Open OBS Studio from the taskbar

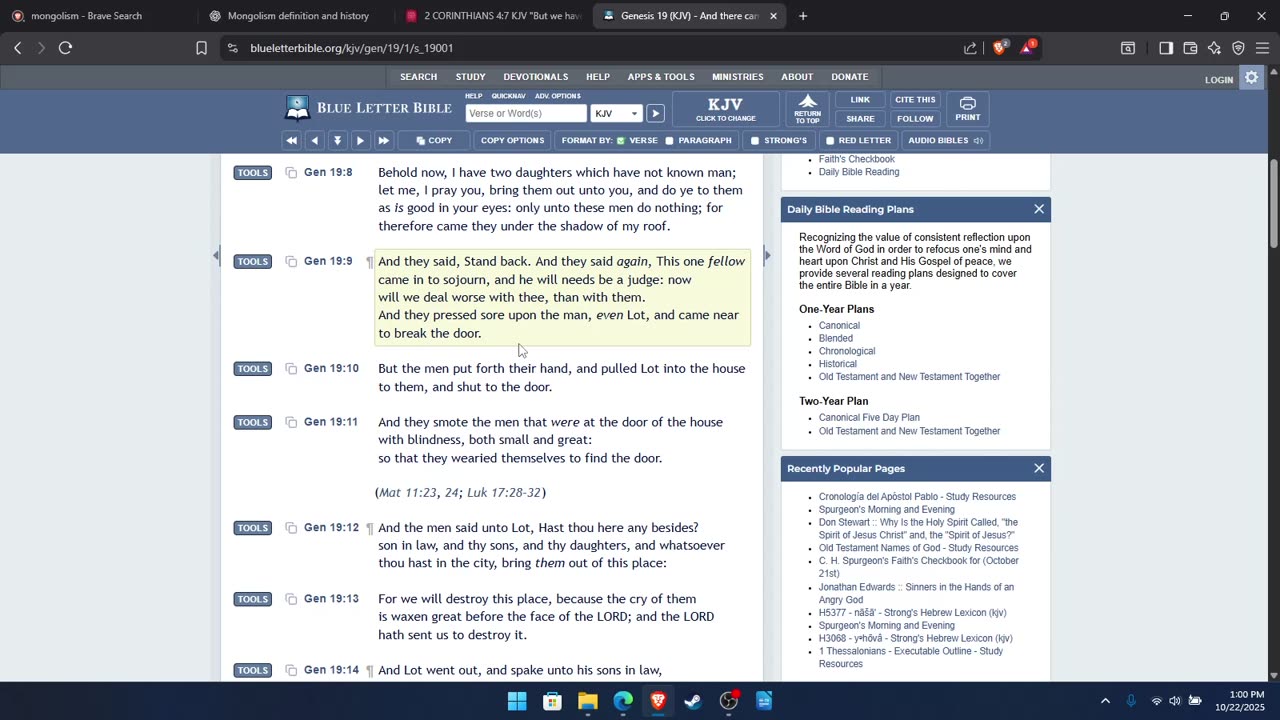click(x=729, y=701)
